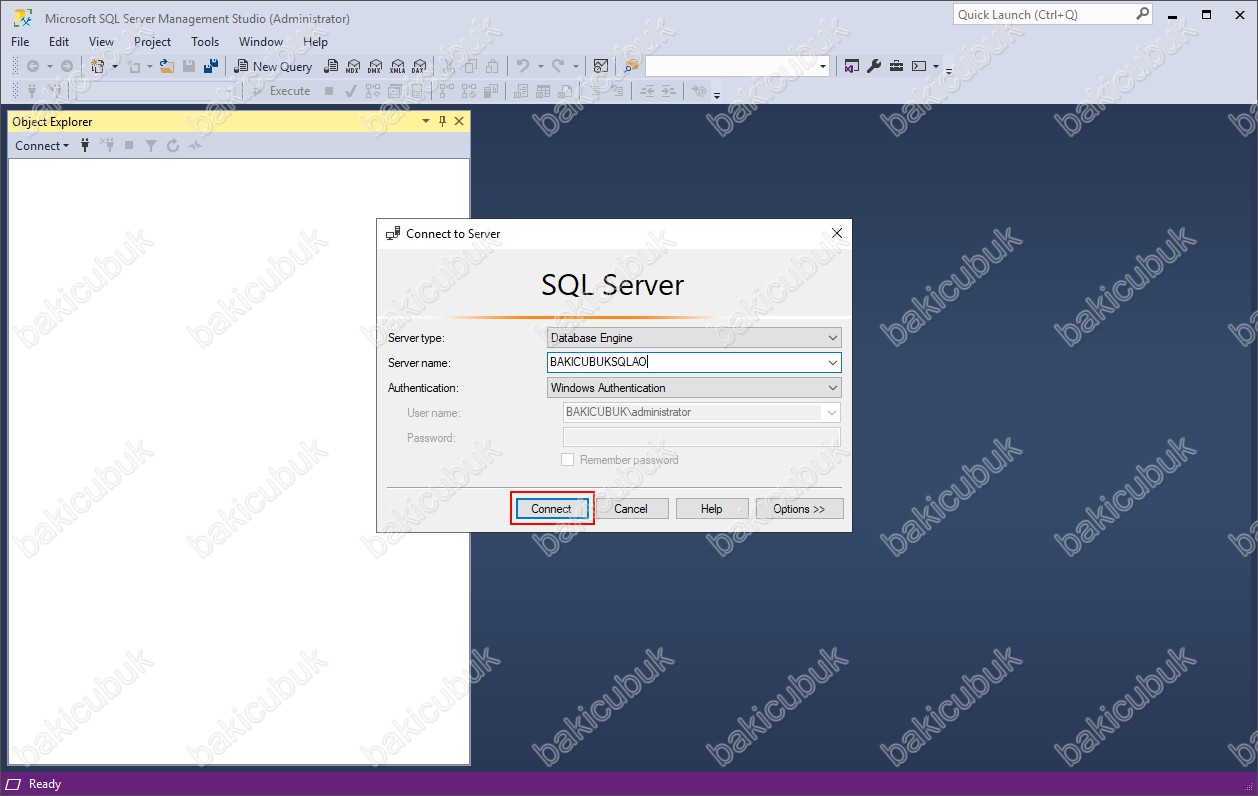Open the File menu
This screenshot has width=1258, height=796.
tap(20, 42)
